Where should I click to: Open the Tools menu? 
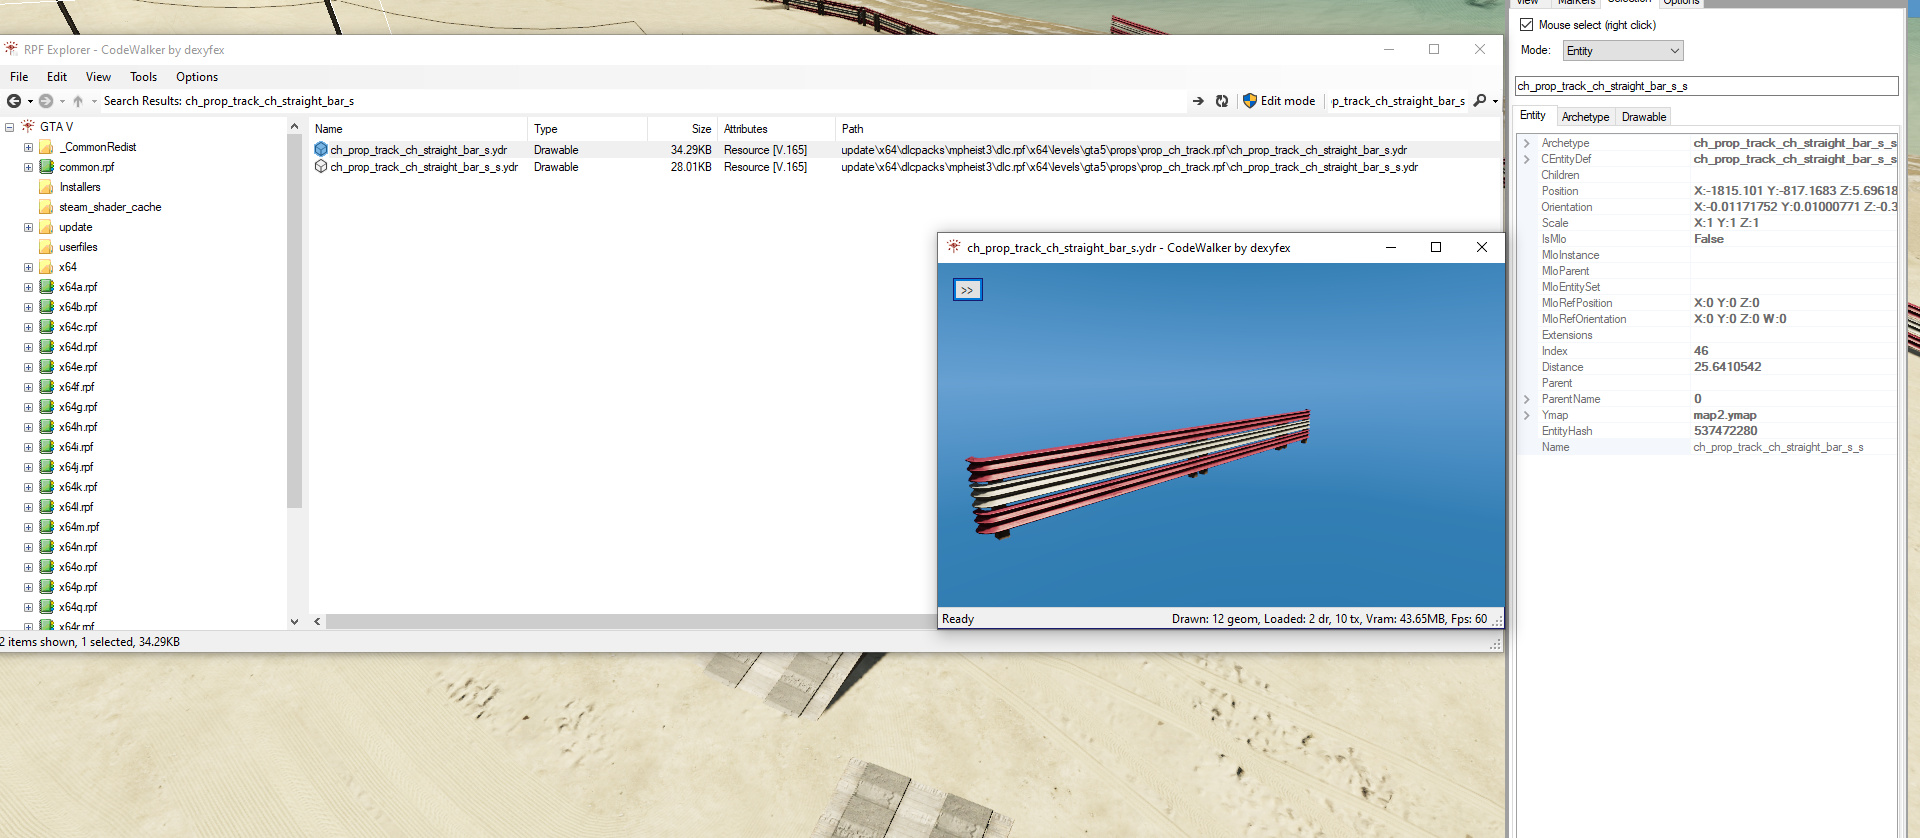tap(143, 77)
